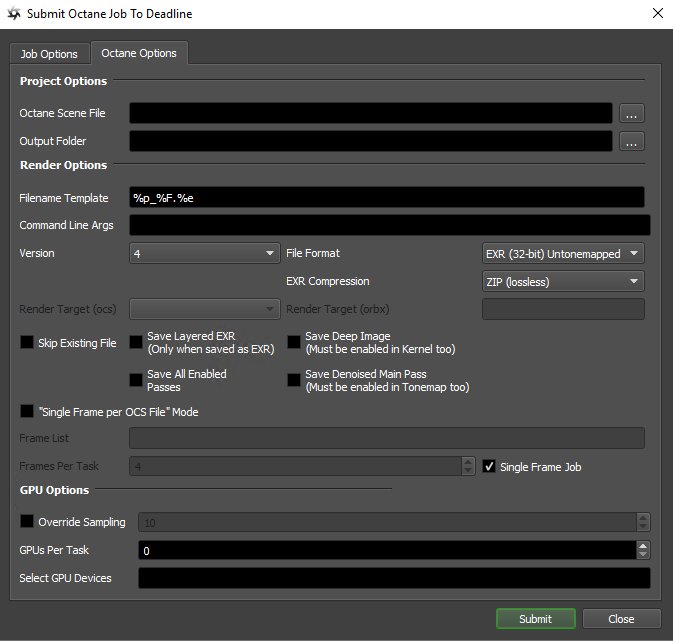Screen dimensions: 673x641
Task: Toggle Save Layered EXR option
Action: tap(136, 343)
